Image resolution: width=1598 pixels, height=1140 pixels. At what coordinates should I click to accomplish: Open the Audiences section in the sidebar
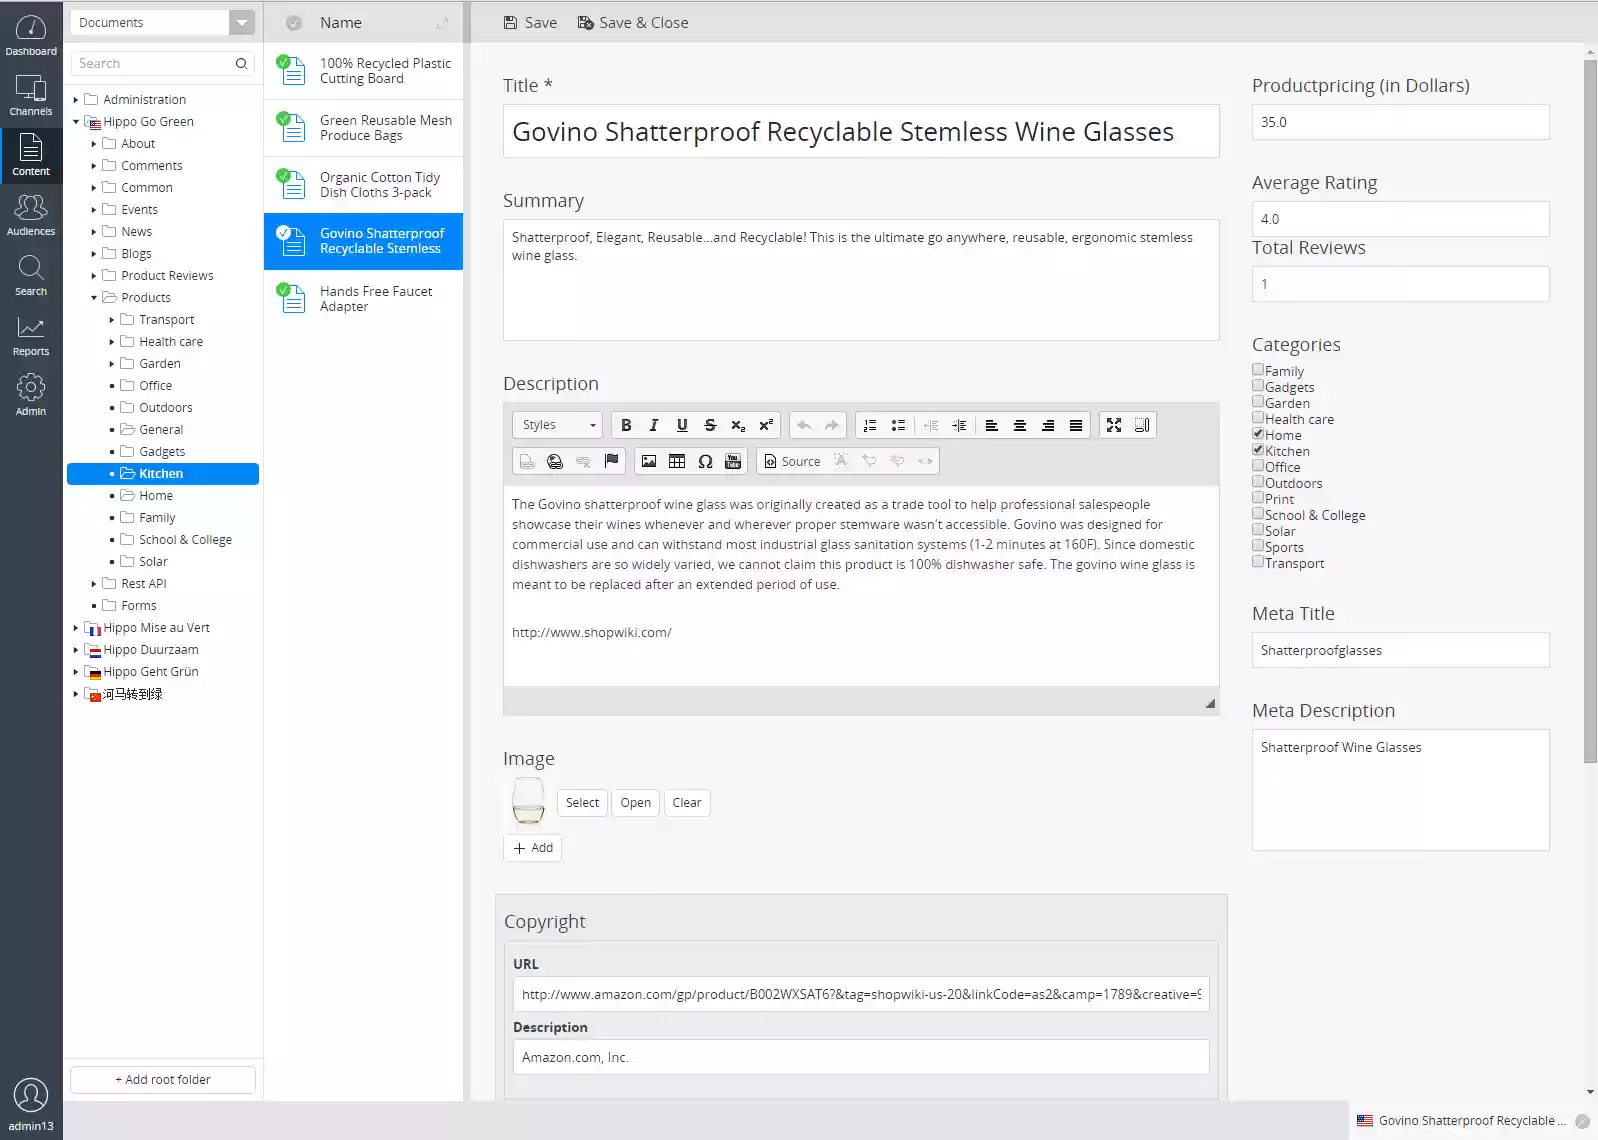click(x=31, y=215)
